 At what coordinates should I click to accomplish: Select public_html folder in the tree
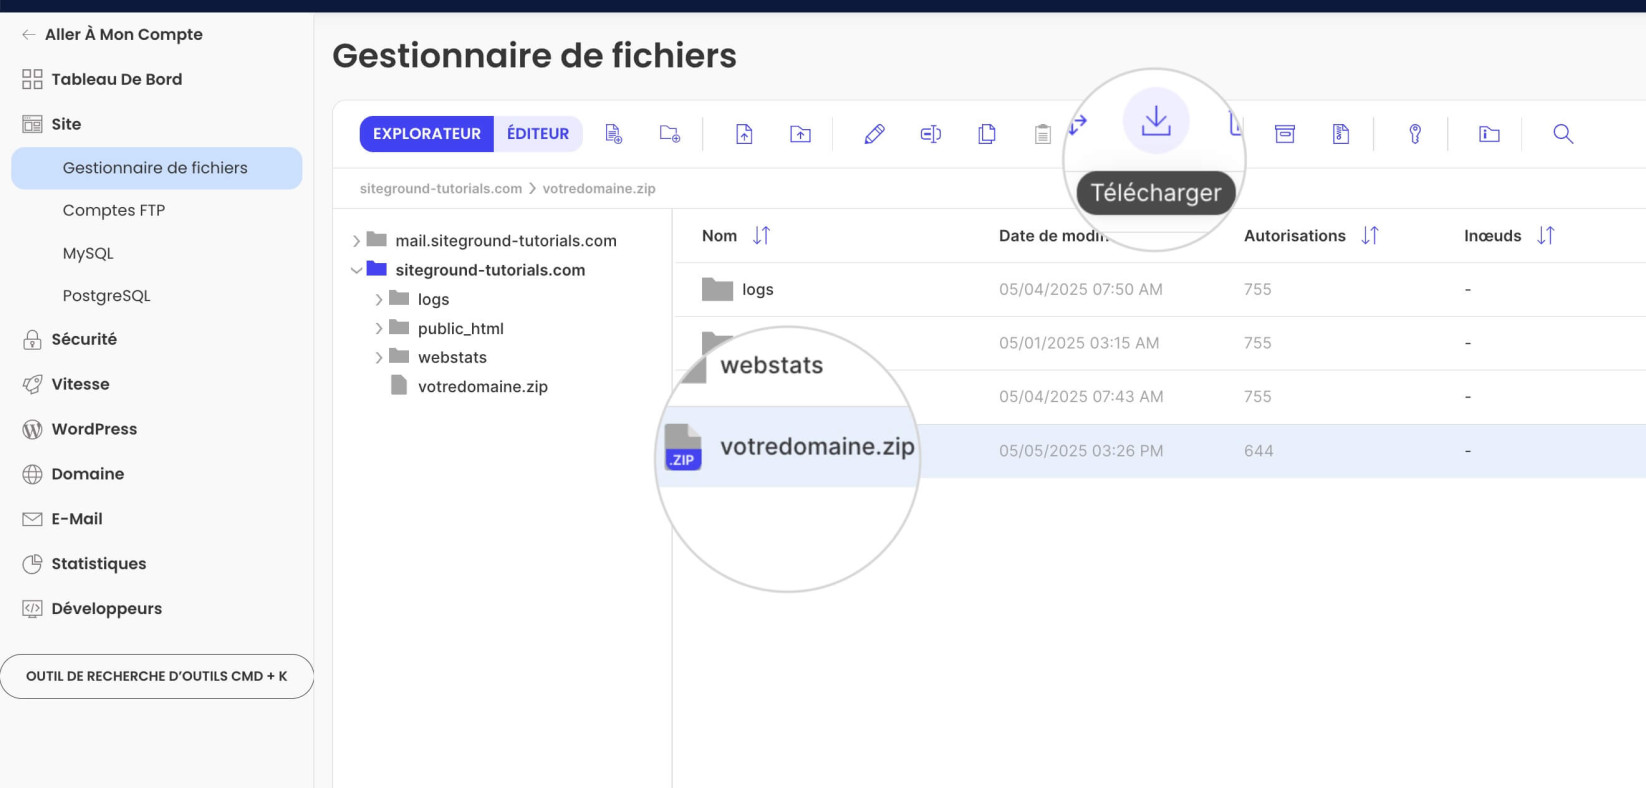(461, 328)
